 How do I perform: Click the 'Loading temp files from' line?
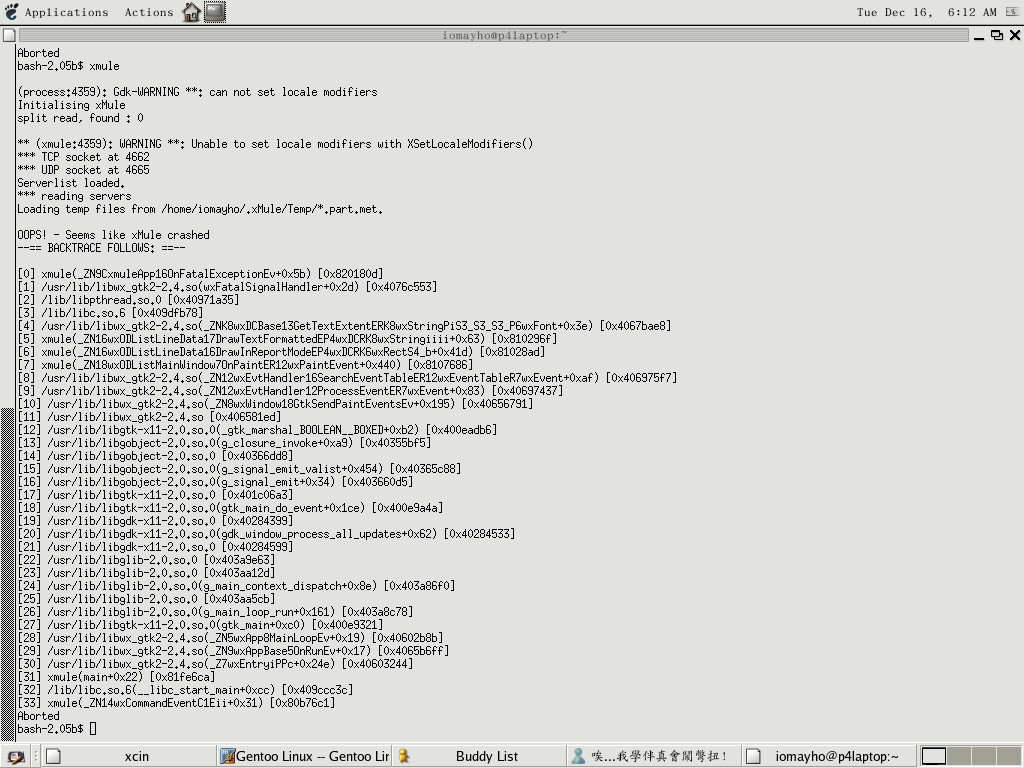pyautogui.click(x=200, y=209)
